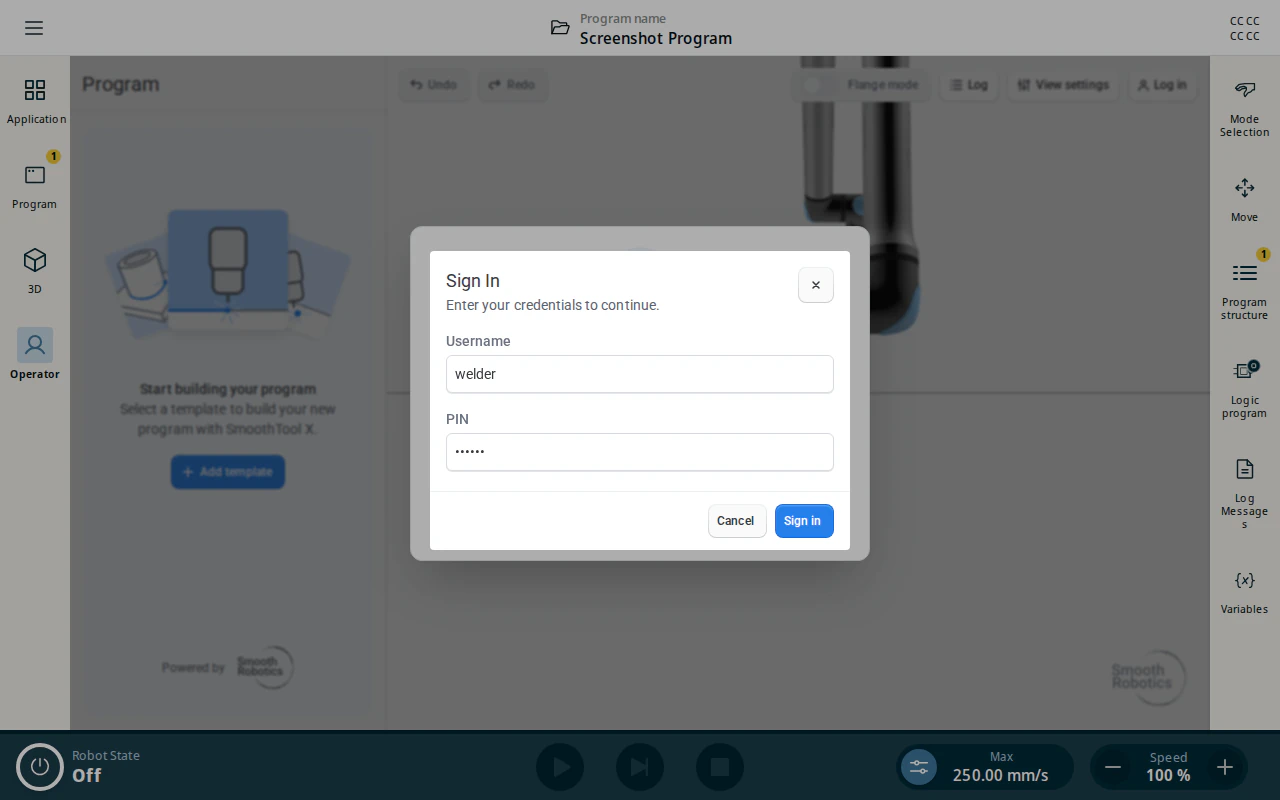
Task: Step to next program instruction
Action: (x=640, y=767)
